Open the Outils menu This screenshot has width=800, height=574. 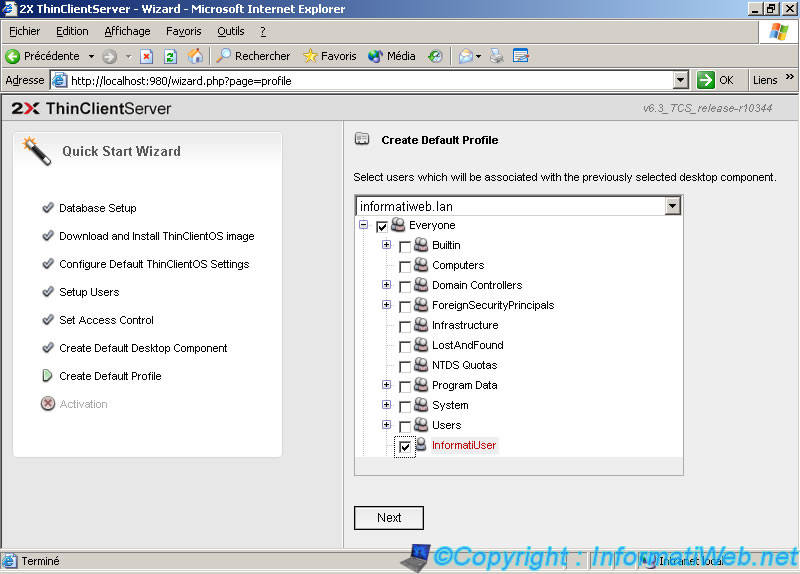(231, 32)
